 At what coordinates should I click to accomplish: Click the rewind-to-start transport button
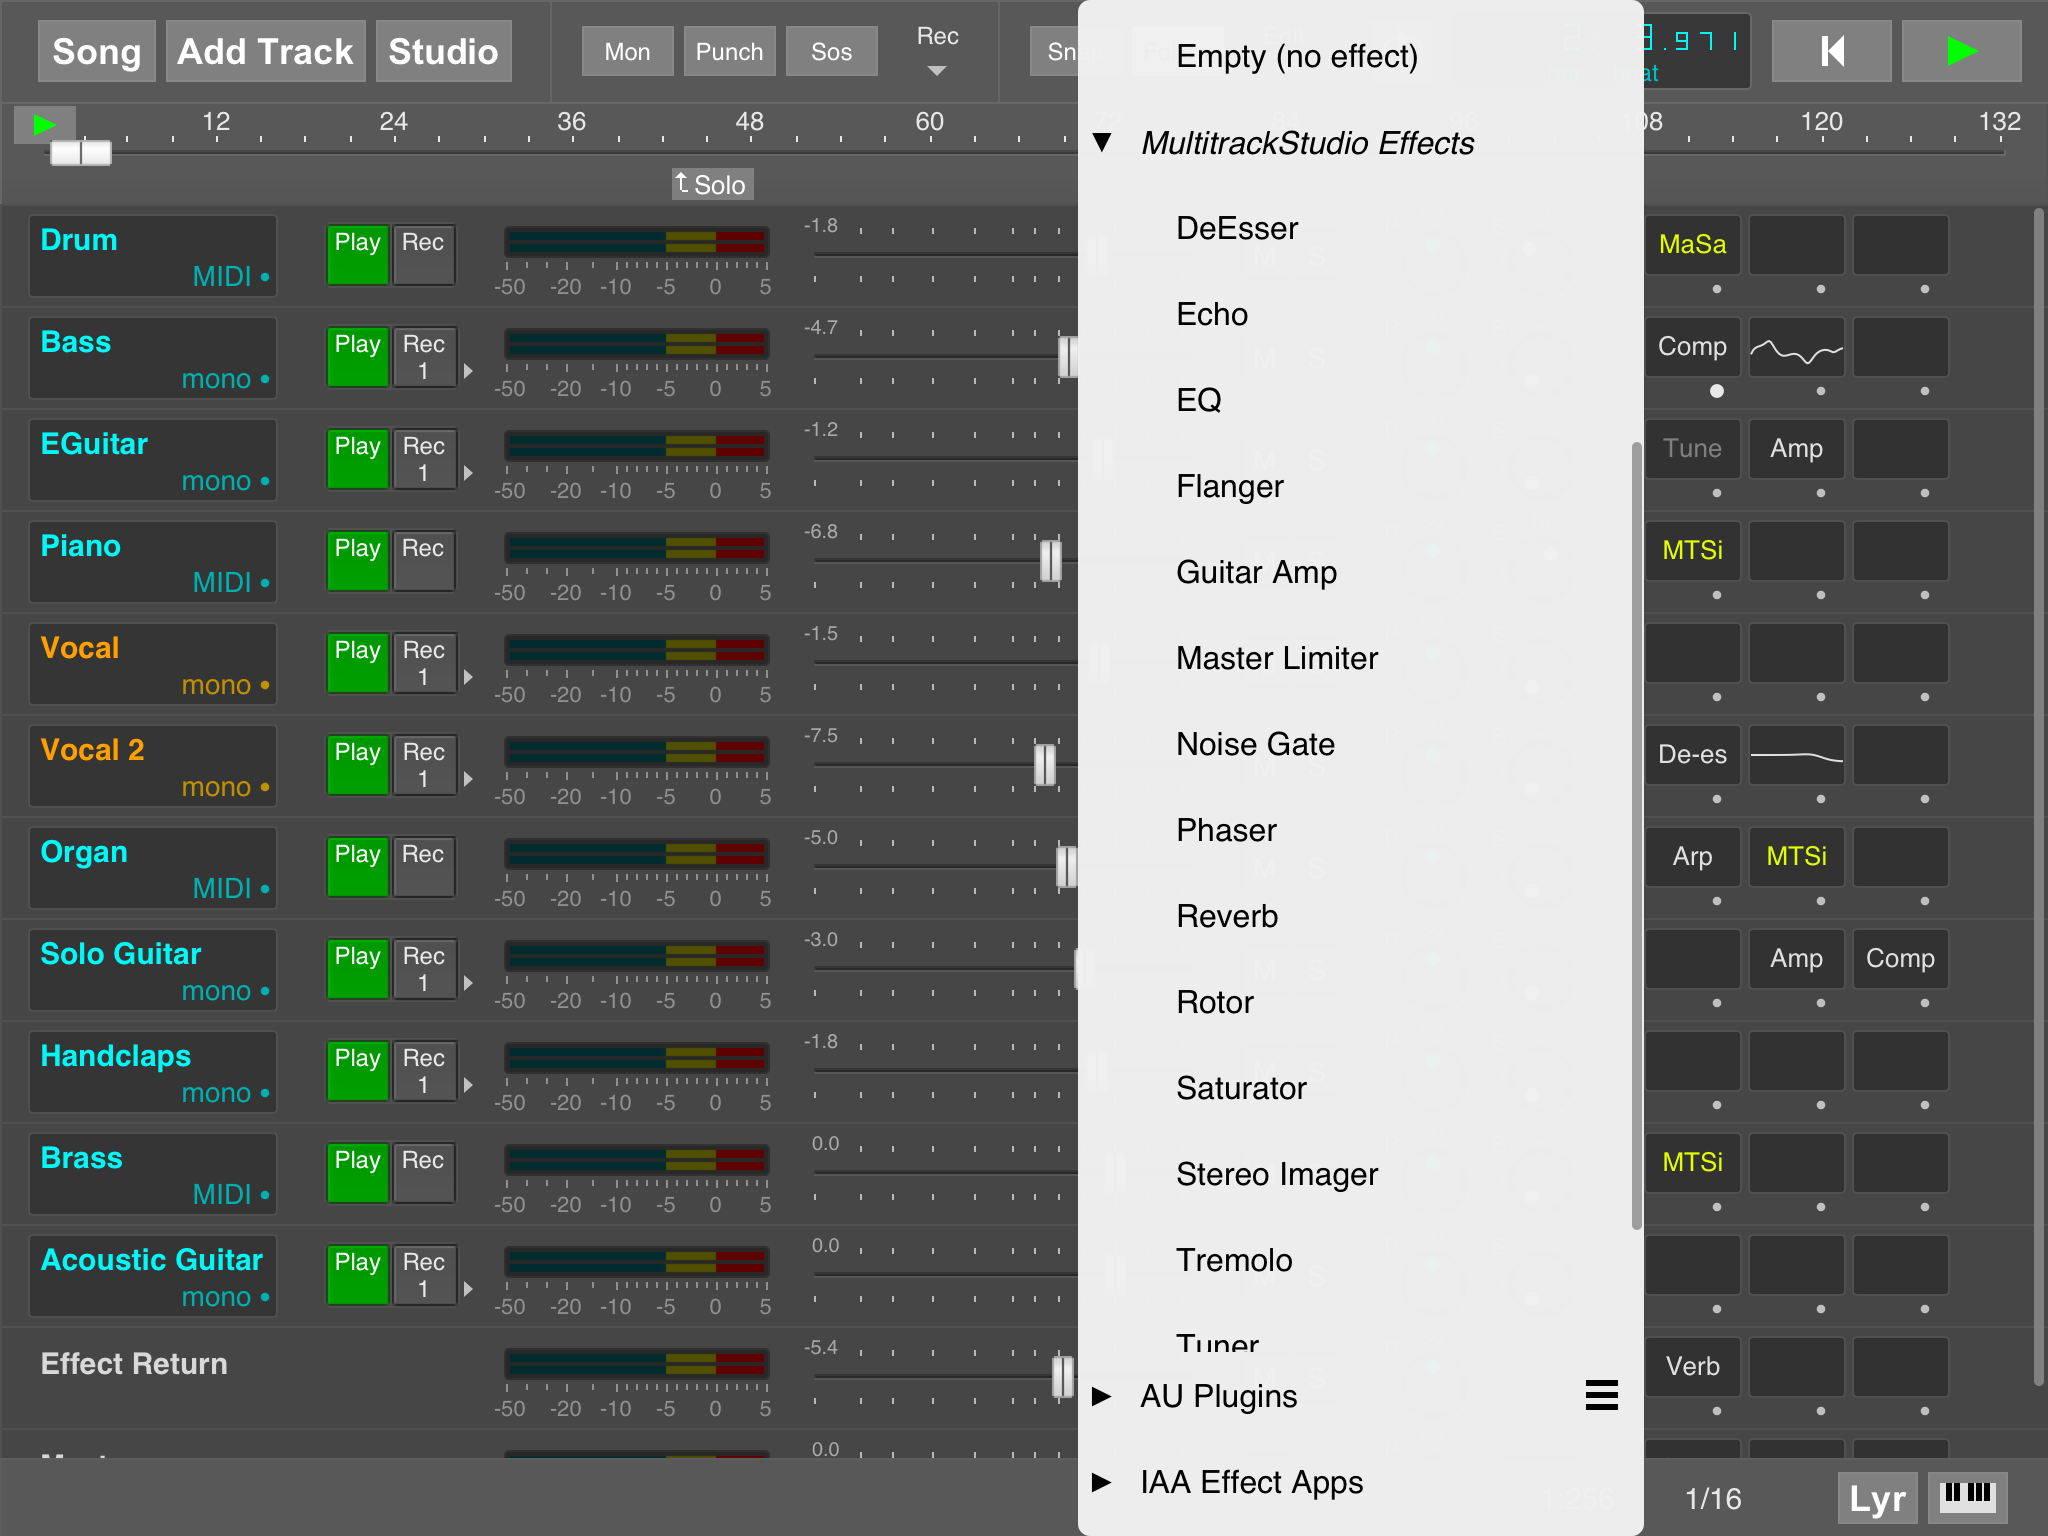coord(1830,52)
